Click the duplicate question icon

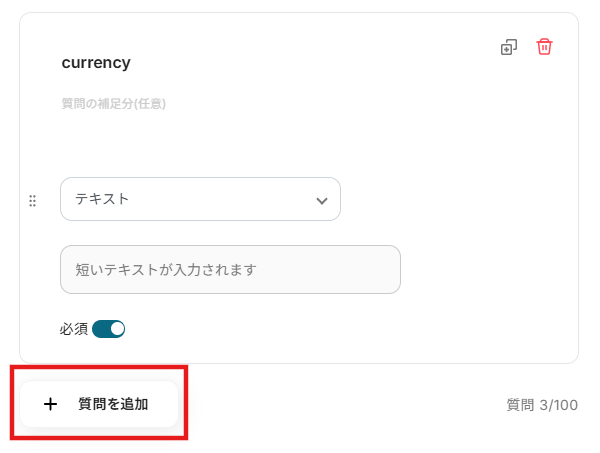pyautogui.click(x=509, y=47)
